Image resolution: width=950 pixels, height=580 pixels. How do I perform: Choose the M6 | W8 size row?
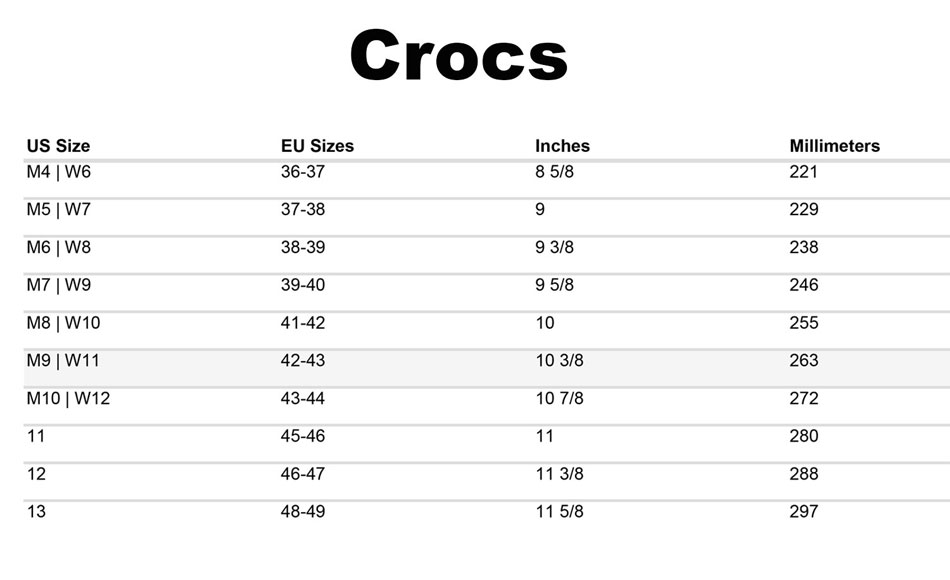[x=487, y=255]
